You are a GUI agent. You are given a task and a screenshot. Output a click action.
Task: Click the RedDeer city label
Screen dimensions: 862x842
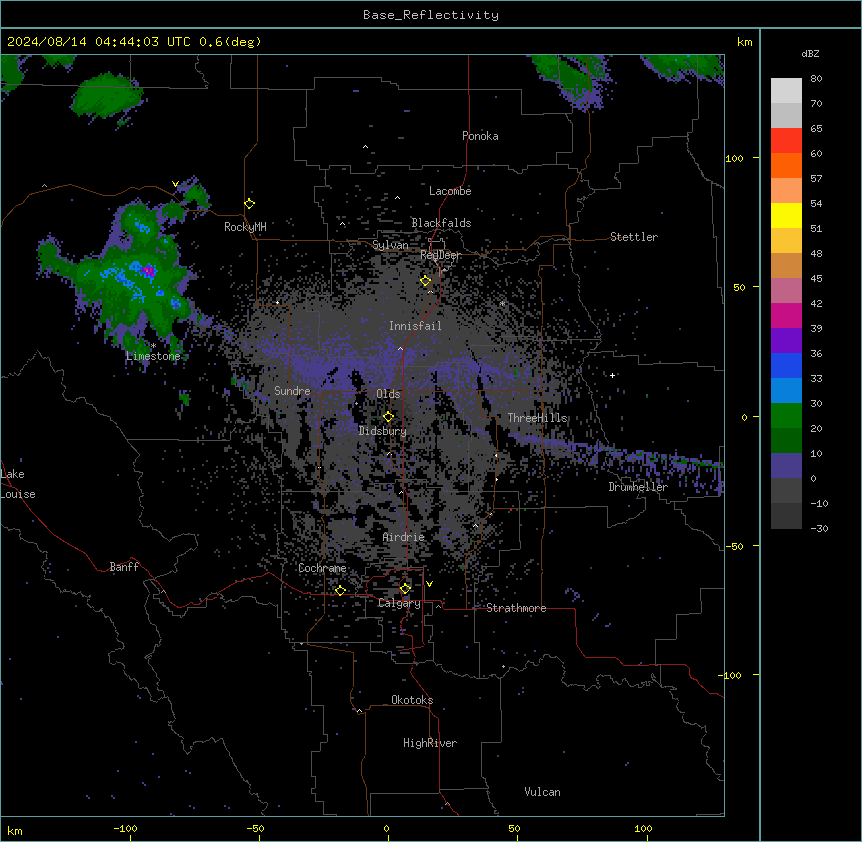[440, 255]
